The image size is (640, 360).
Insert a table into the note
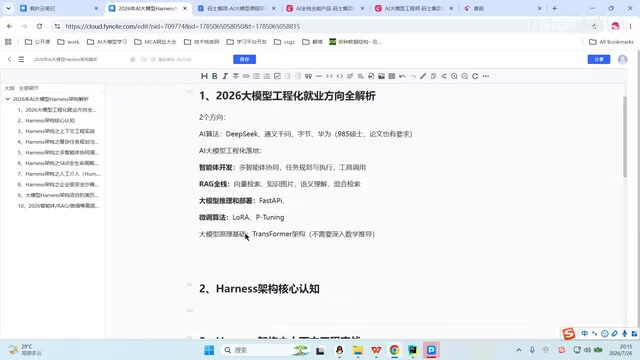[392, 76]
